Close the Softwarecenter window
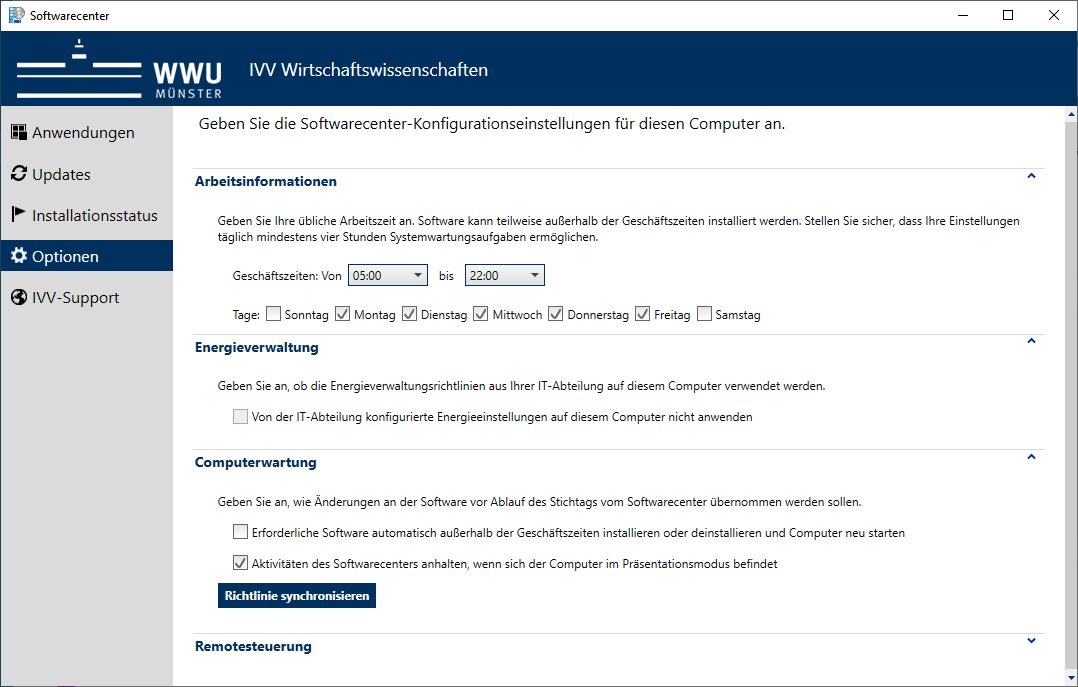This screenshot has width=1078, height=687. (x=1053, y=15)
